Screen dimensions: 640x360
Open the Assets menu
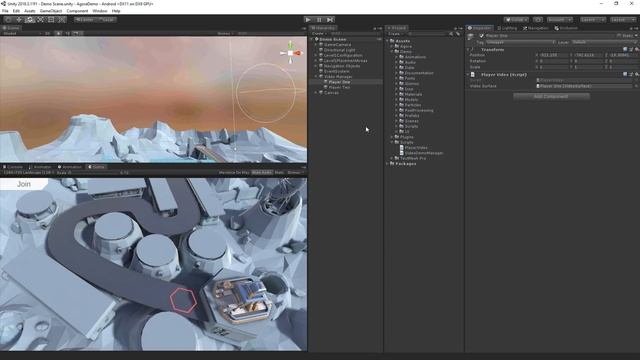click(x=29, y=11)
